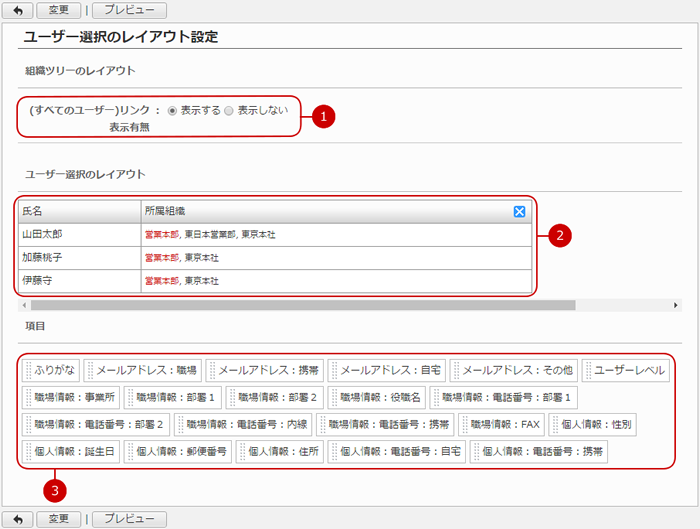Click the horizontal scrollbar under the user table
The image size is (700, 529).
tap(300, 305)
